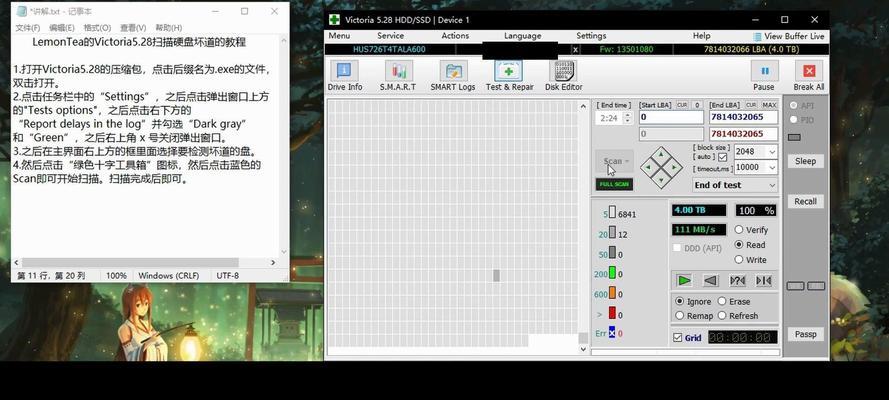Click the Pause icon button
Screen dimensions: 889x400
tap(764, 71)
